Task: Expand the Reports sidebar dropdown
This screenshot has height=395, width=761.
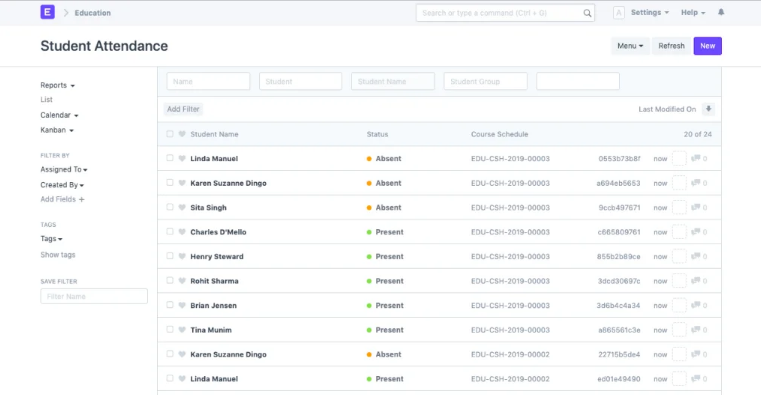Action: click(57, 85)
